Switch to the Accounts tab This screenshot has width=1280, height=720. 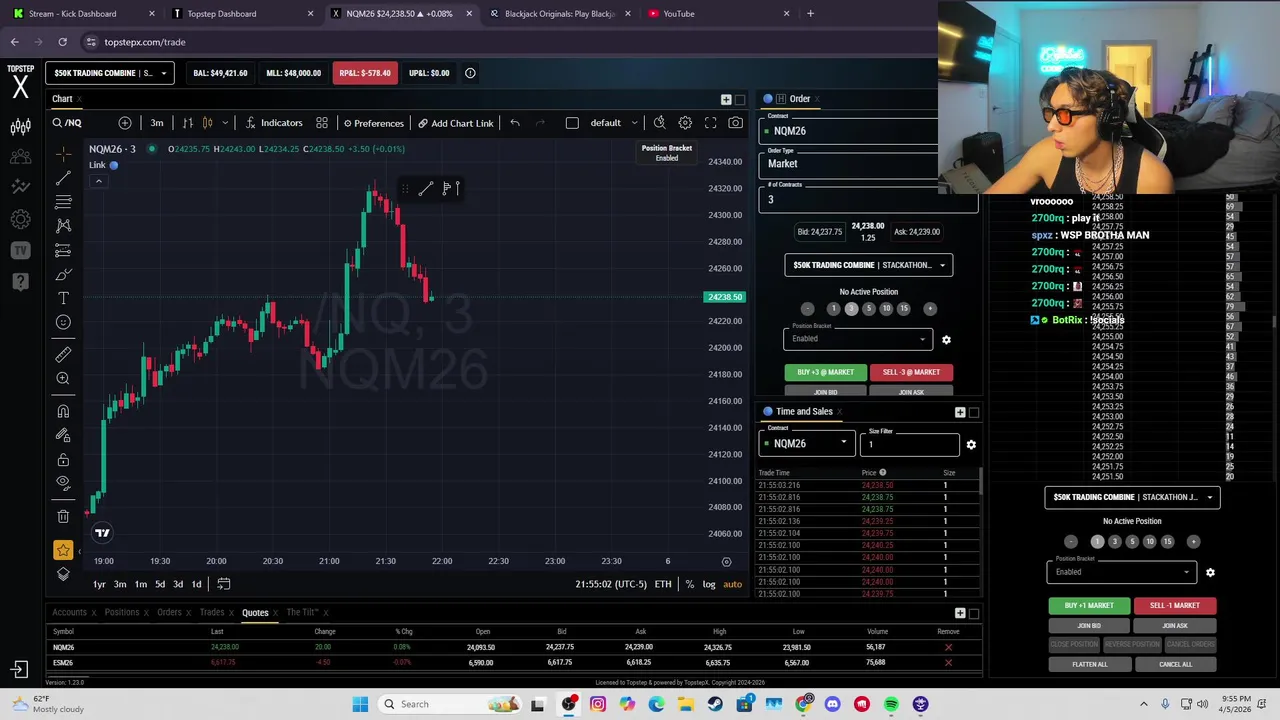tap(69, 612)
